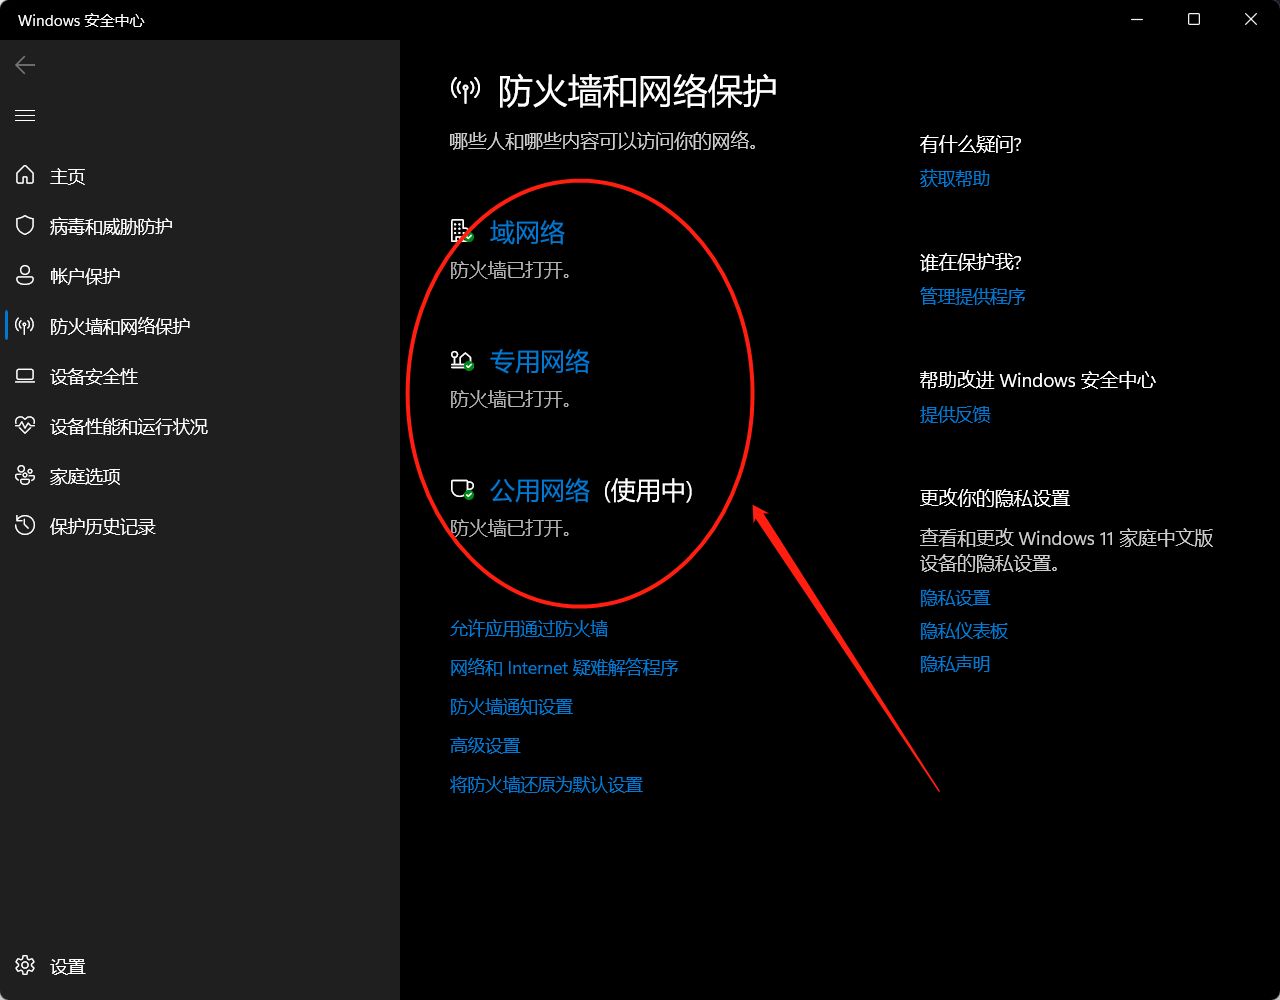This screenshot has height=1000, width=1280.
Task: Open 公用网络 (使用中) settings
Action: 540,490
